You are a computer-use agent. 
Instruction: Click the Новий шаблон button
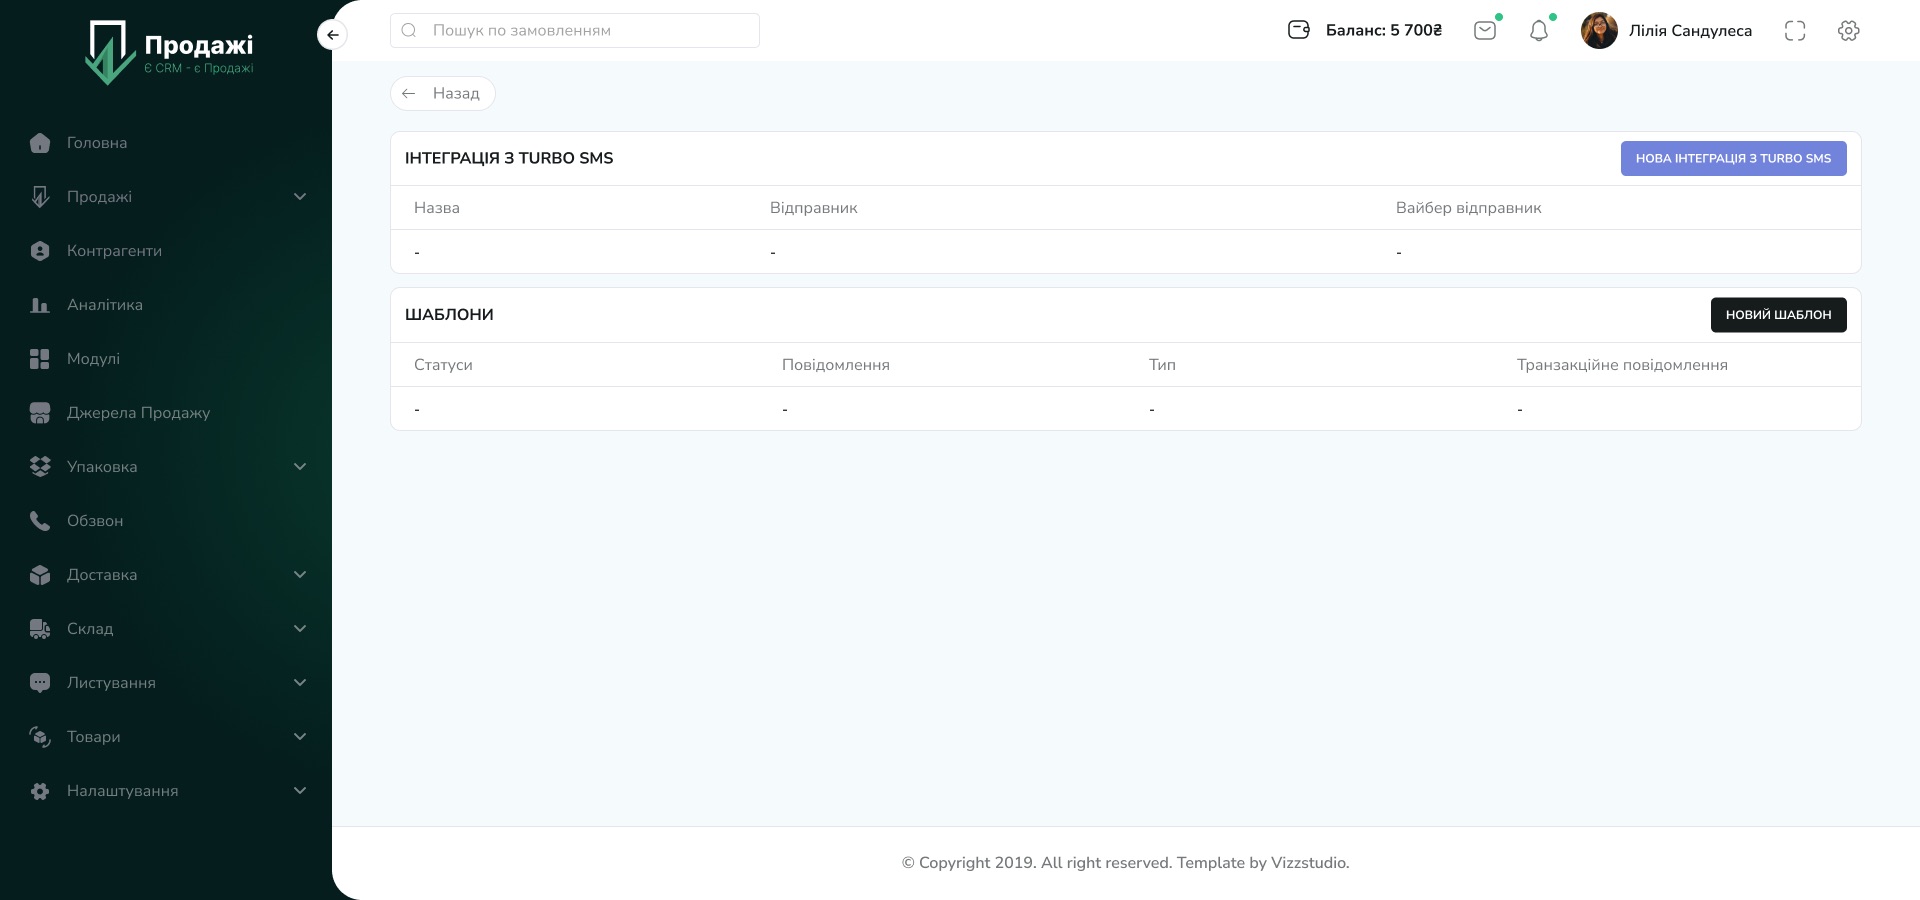tap(1778, 315)
